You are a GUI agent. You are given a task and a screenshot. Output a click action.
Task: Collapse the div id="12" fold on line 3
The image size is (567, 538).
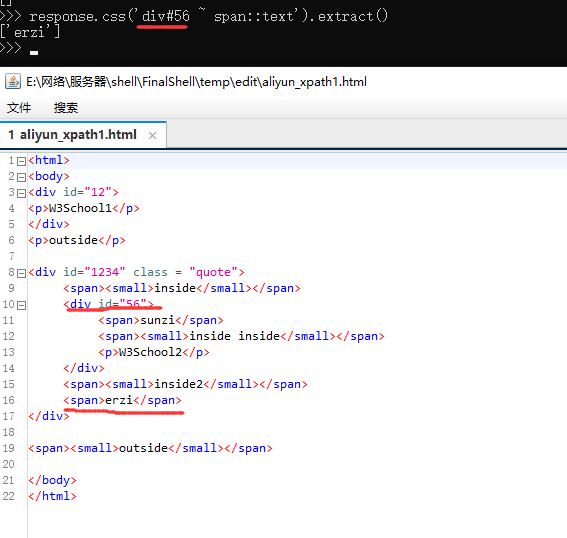click(x=22, y=193)
